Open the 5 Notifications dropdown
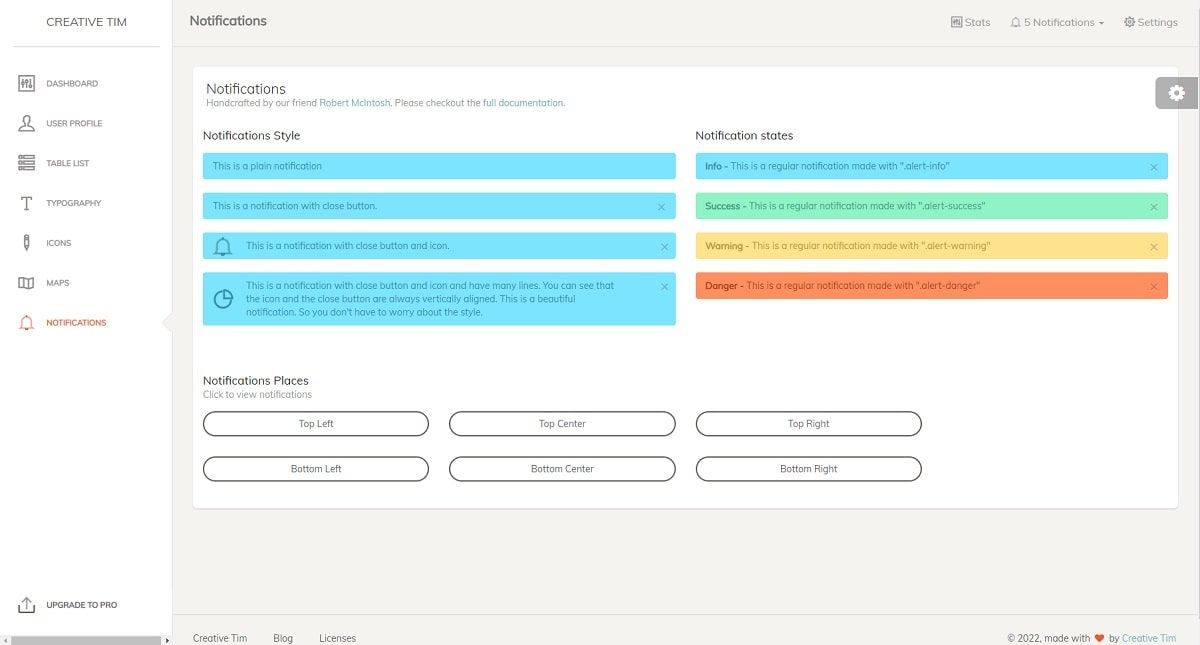This screenshot has width=1200, height=645. (1057, 21)
